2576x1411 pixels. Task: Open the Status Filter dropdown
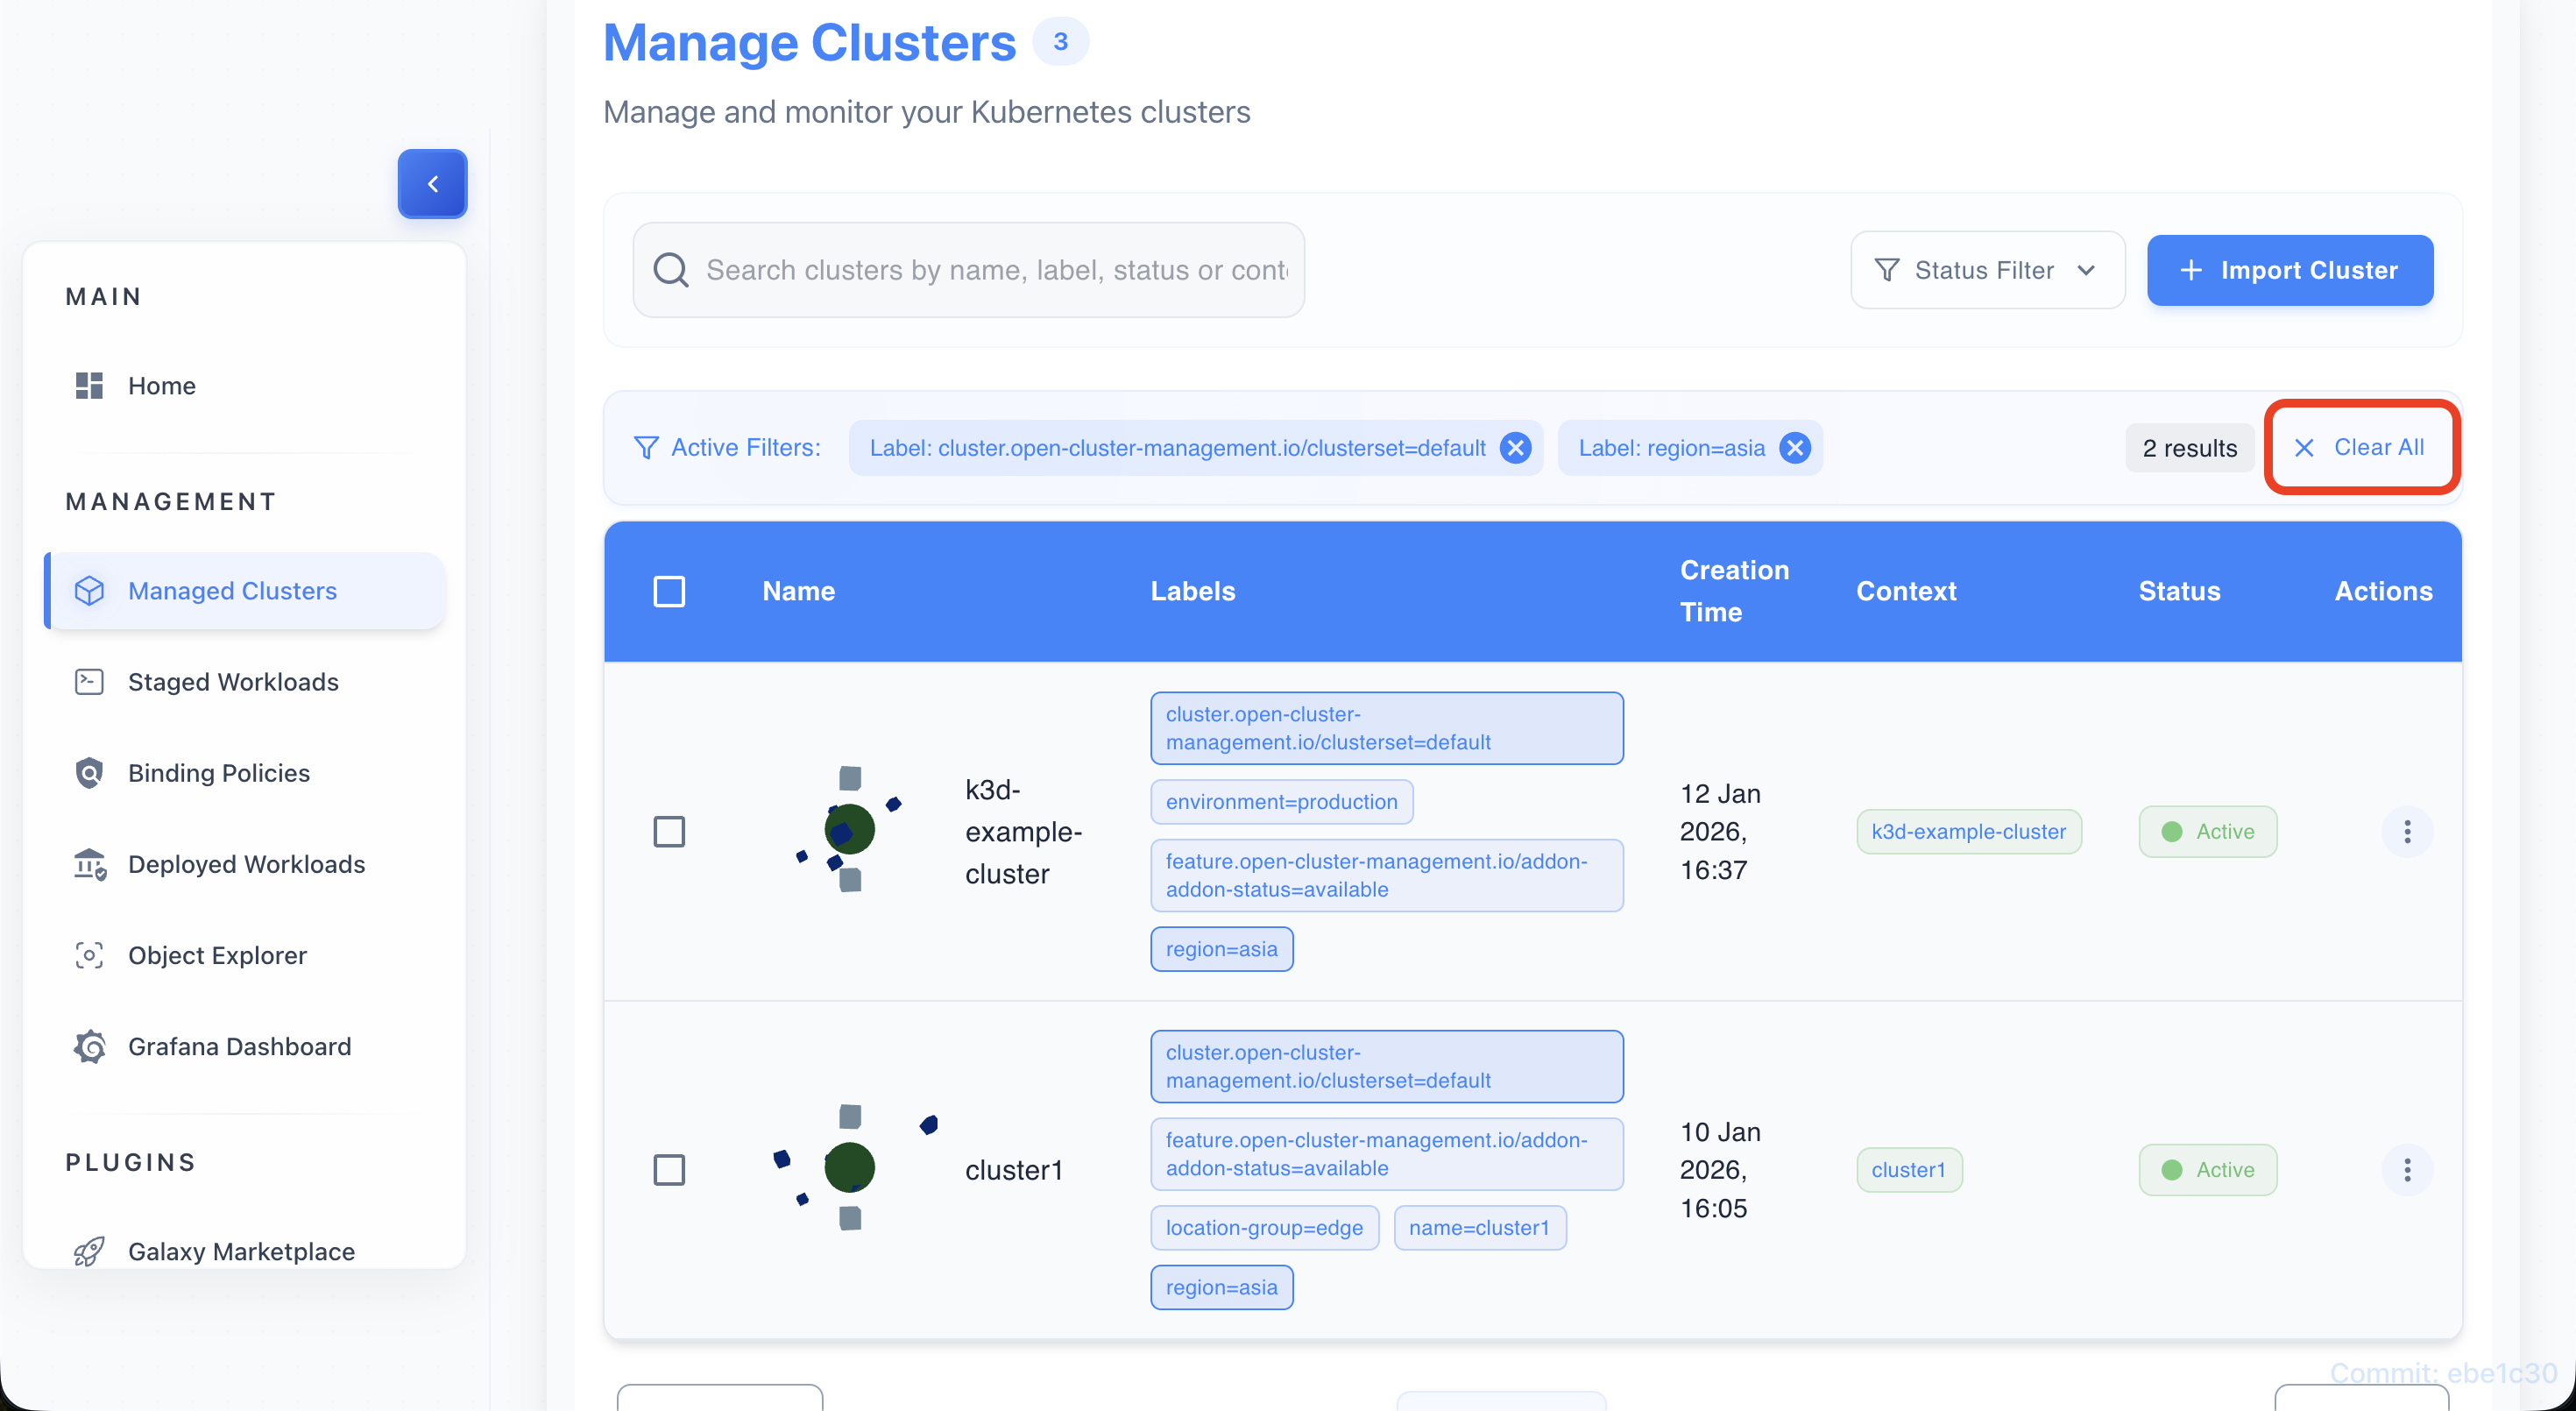coord(1986,270)
